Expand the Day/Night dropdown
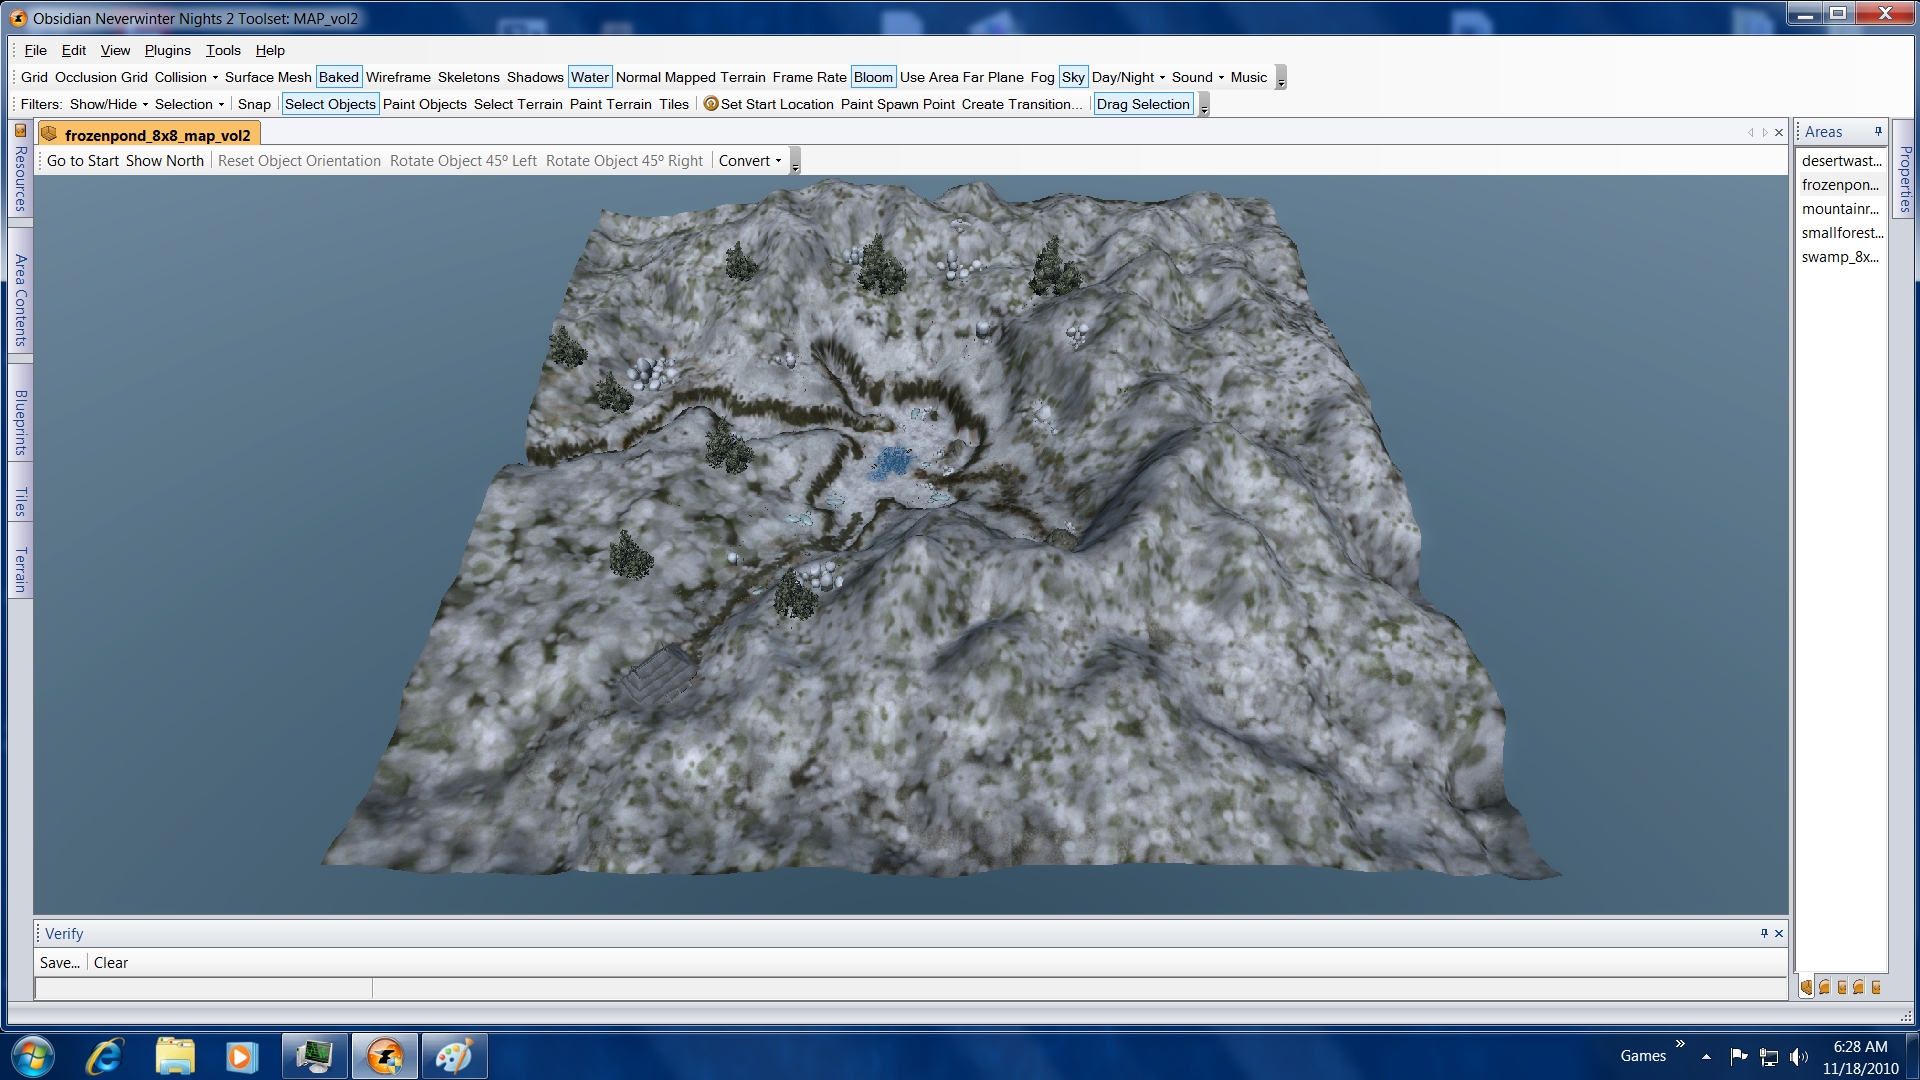Screen dimensions: 1920x1080 (1128, 77)
